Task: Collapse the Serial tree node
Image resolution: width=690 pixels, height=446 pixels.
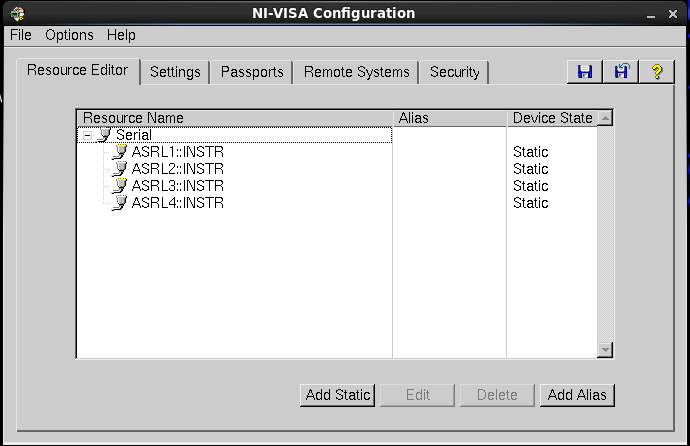Action: pos(87,135)
